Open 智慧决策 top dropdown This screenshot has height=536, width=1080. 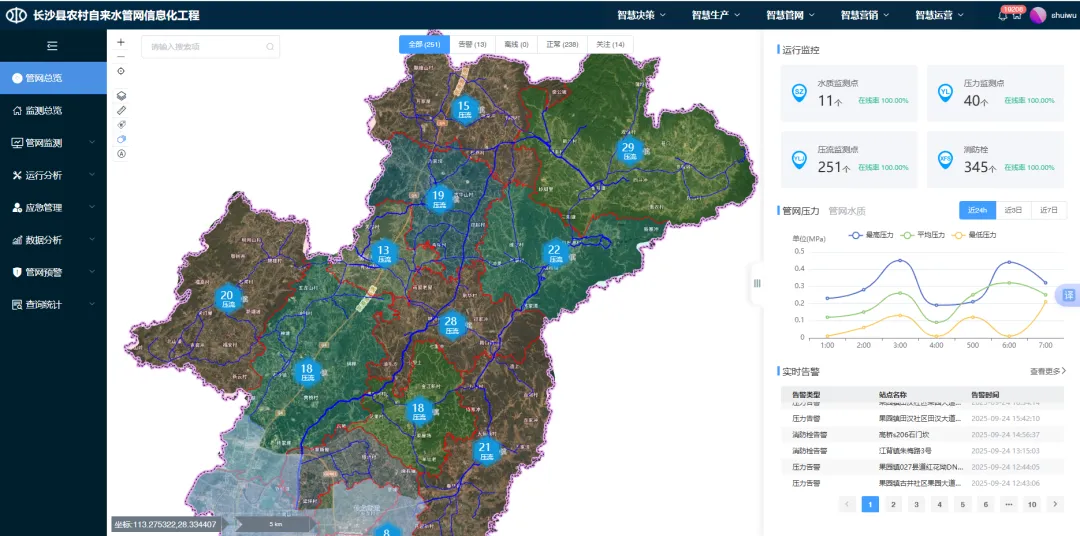(641, 15)
